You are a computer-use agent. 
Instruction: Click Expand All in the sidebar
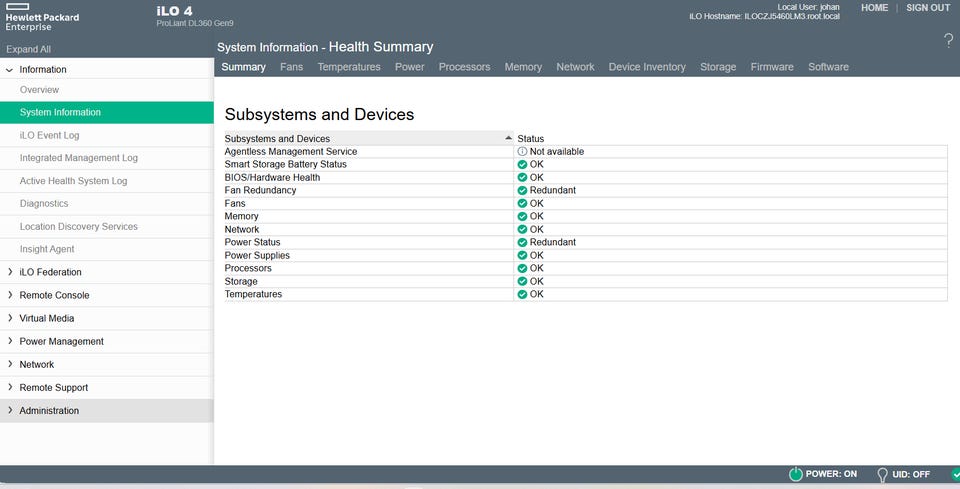(28, 49)
